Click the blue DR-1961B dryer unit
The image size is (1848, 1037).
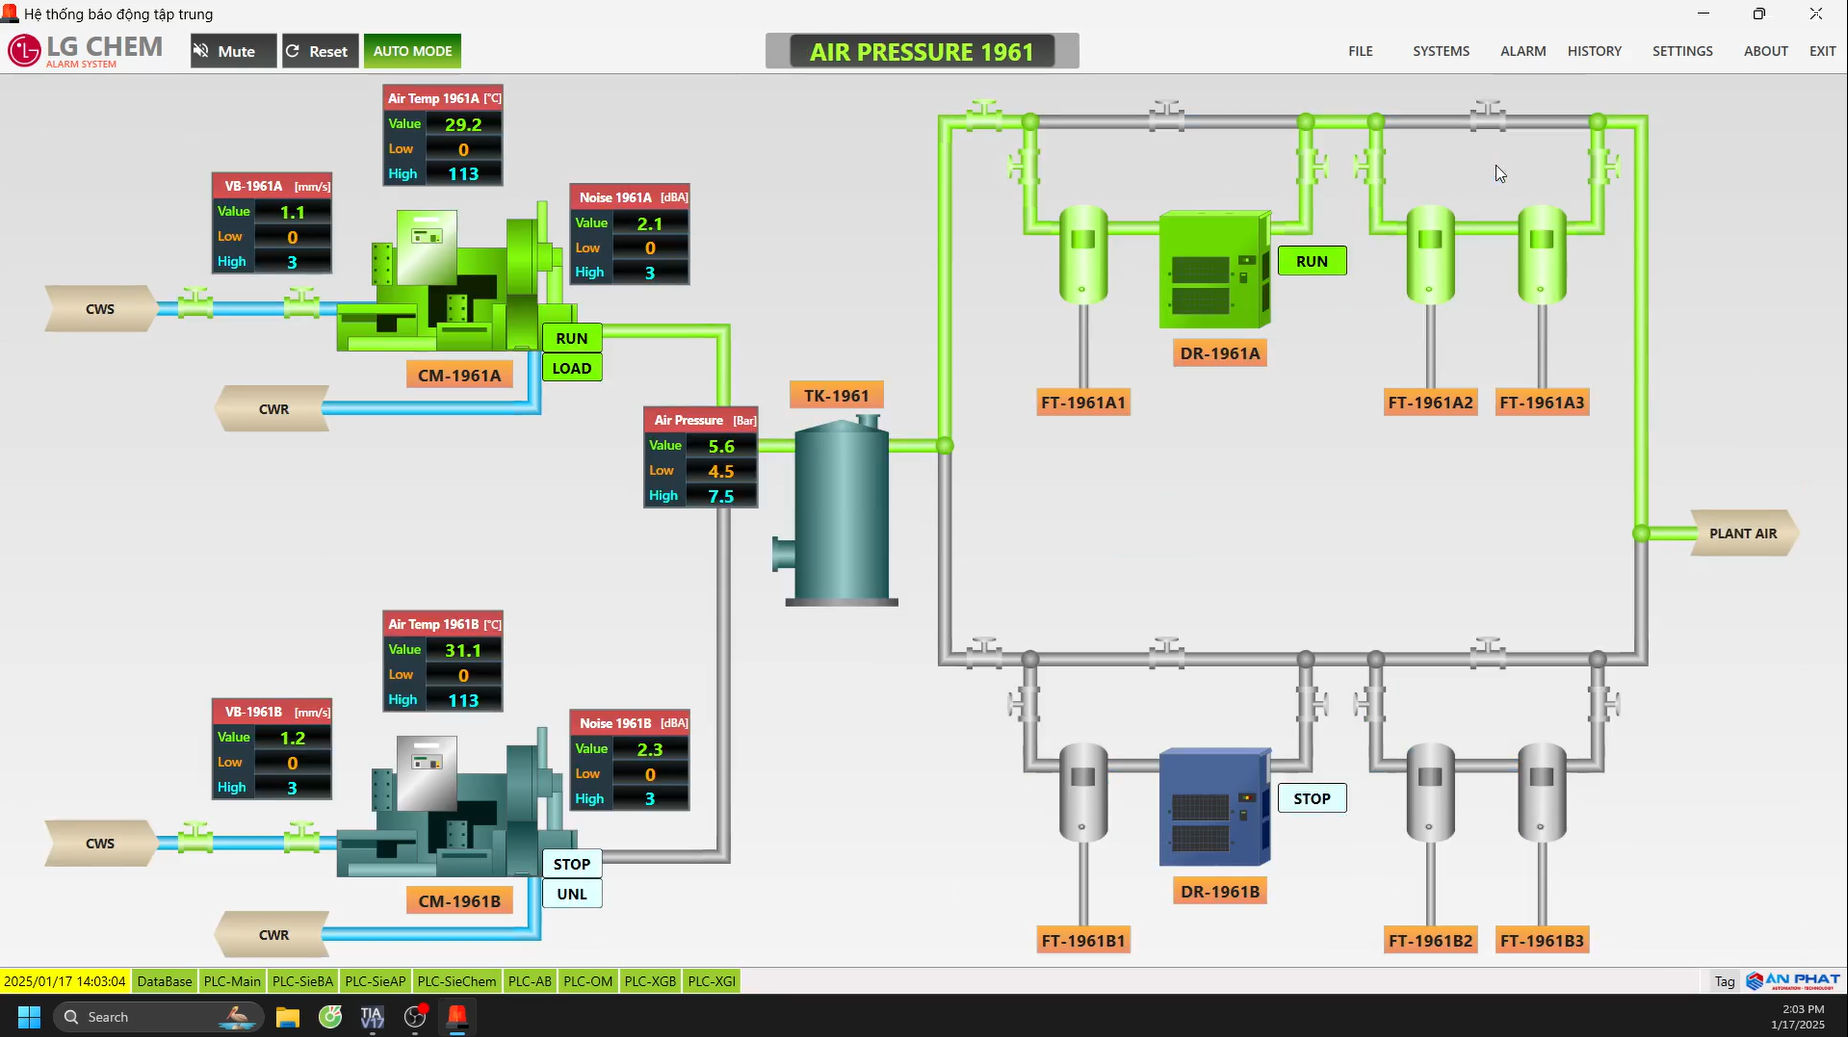[1214, 808]
